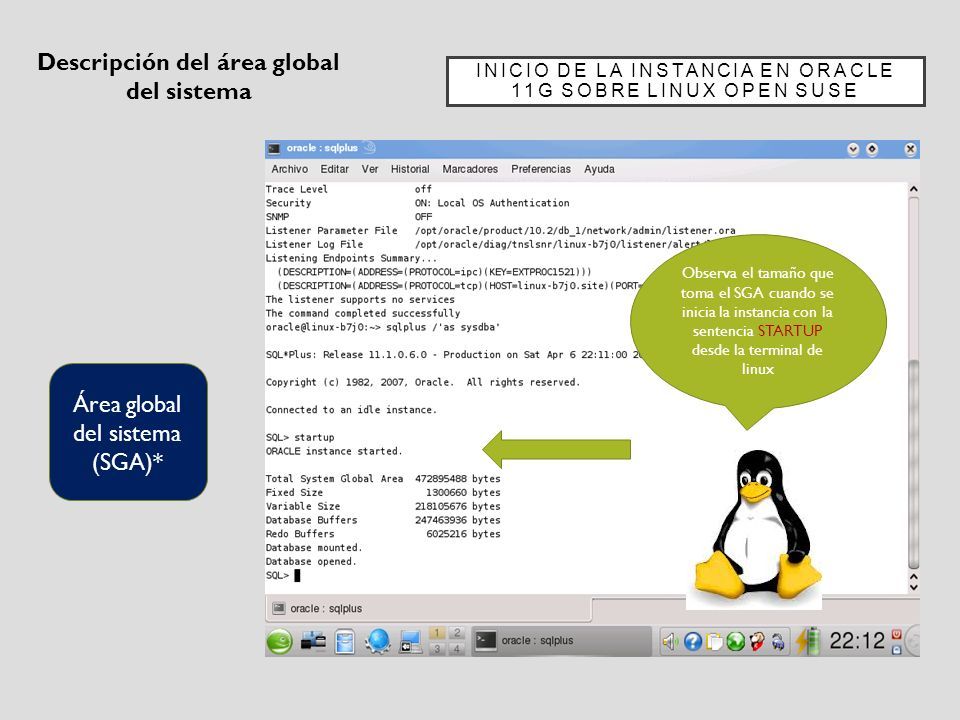Image resolution: width=960 pixels, height=720 pixels.
Task: Open the Archivo menu
Action: click(290, 169)
